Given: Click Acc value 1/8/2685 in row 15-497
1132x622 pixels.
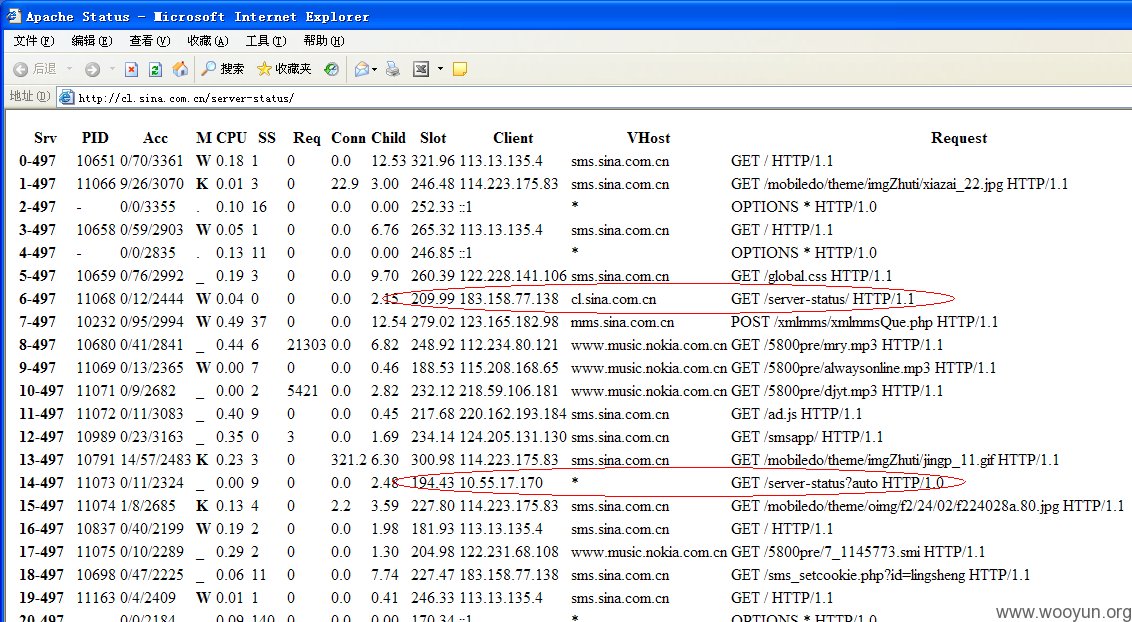Looking at the screenshot, I should point(148,506).
